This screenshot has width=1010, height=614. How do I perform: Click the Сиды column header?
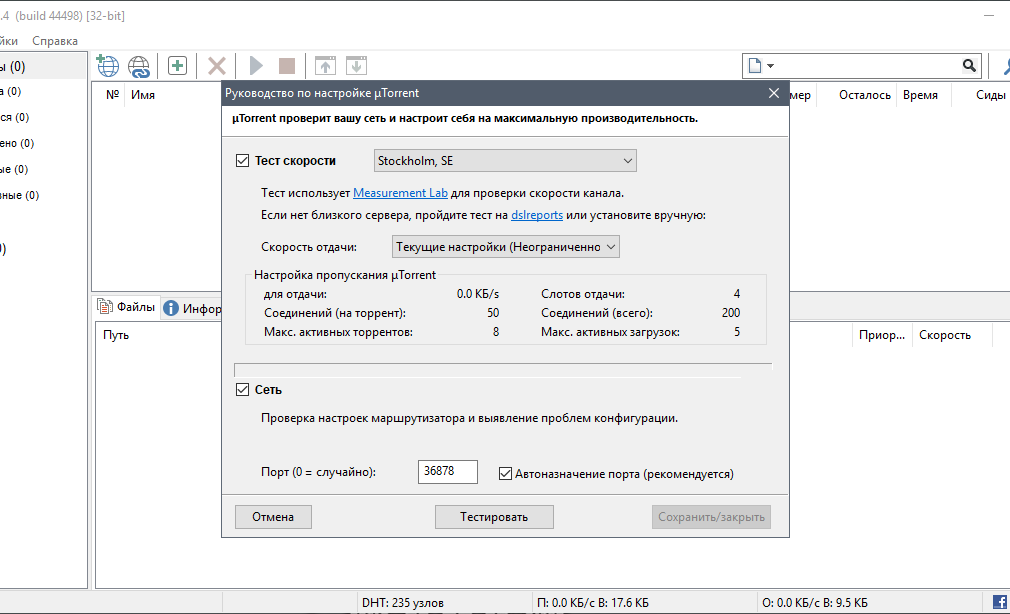pos(990,95)
